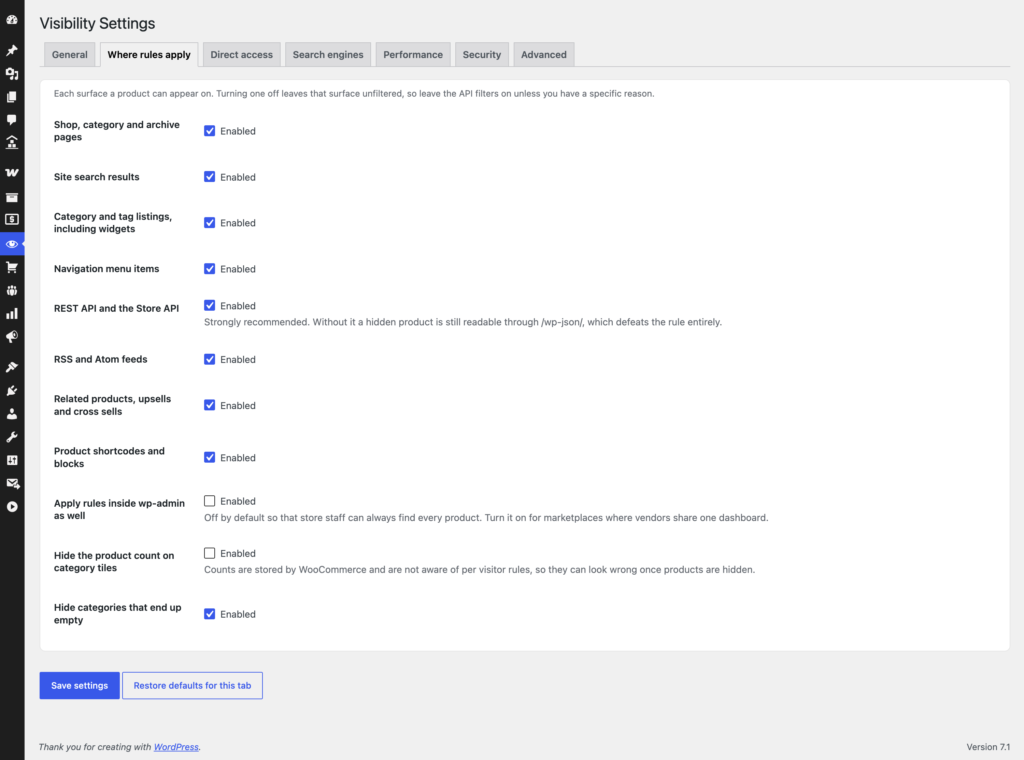This screenshot has height=760, width=1024.
Task: Click the 'REST API and the Store API' label
Action: tap(116, 308)
